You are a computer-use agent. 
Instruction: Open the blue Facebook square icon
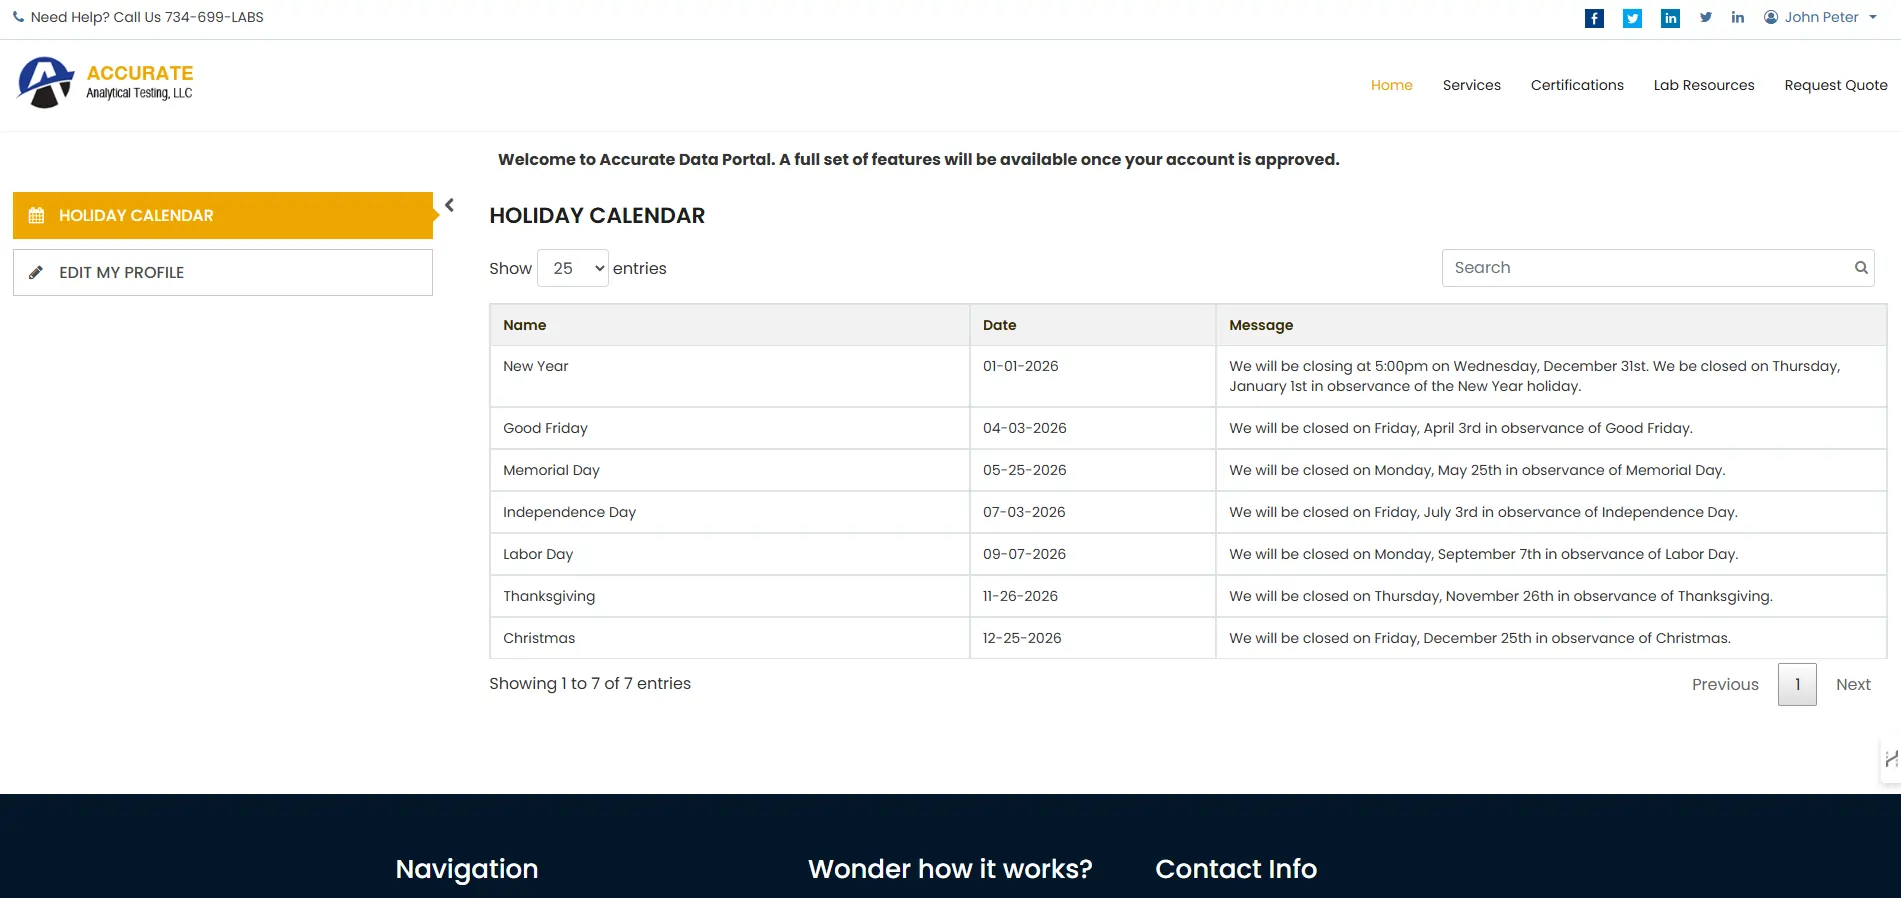click(x=1594, y=18)
